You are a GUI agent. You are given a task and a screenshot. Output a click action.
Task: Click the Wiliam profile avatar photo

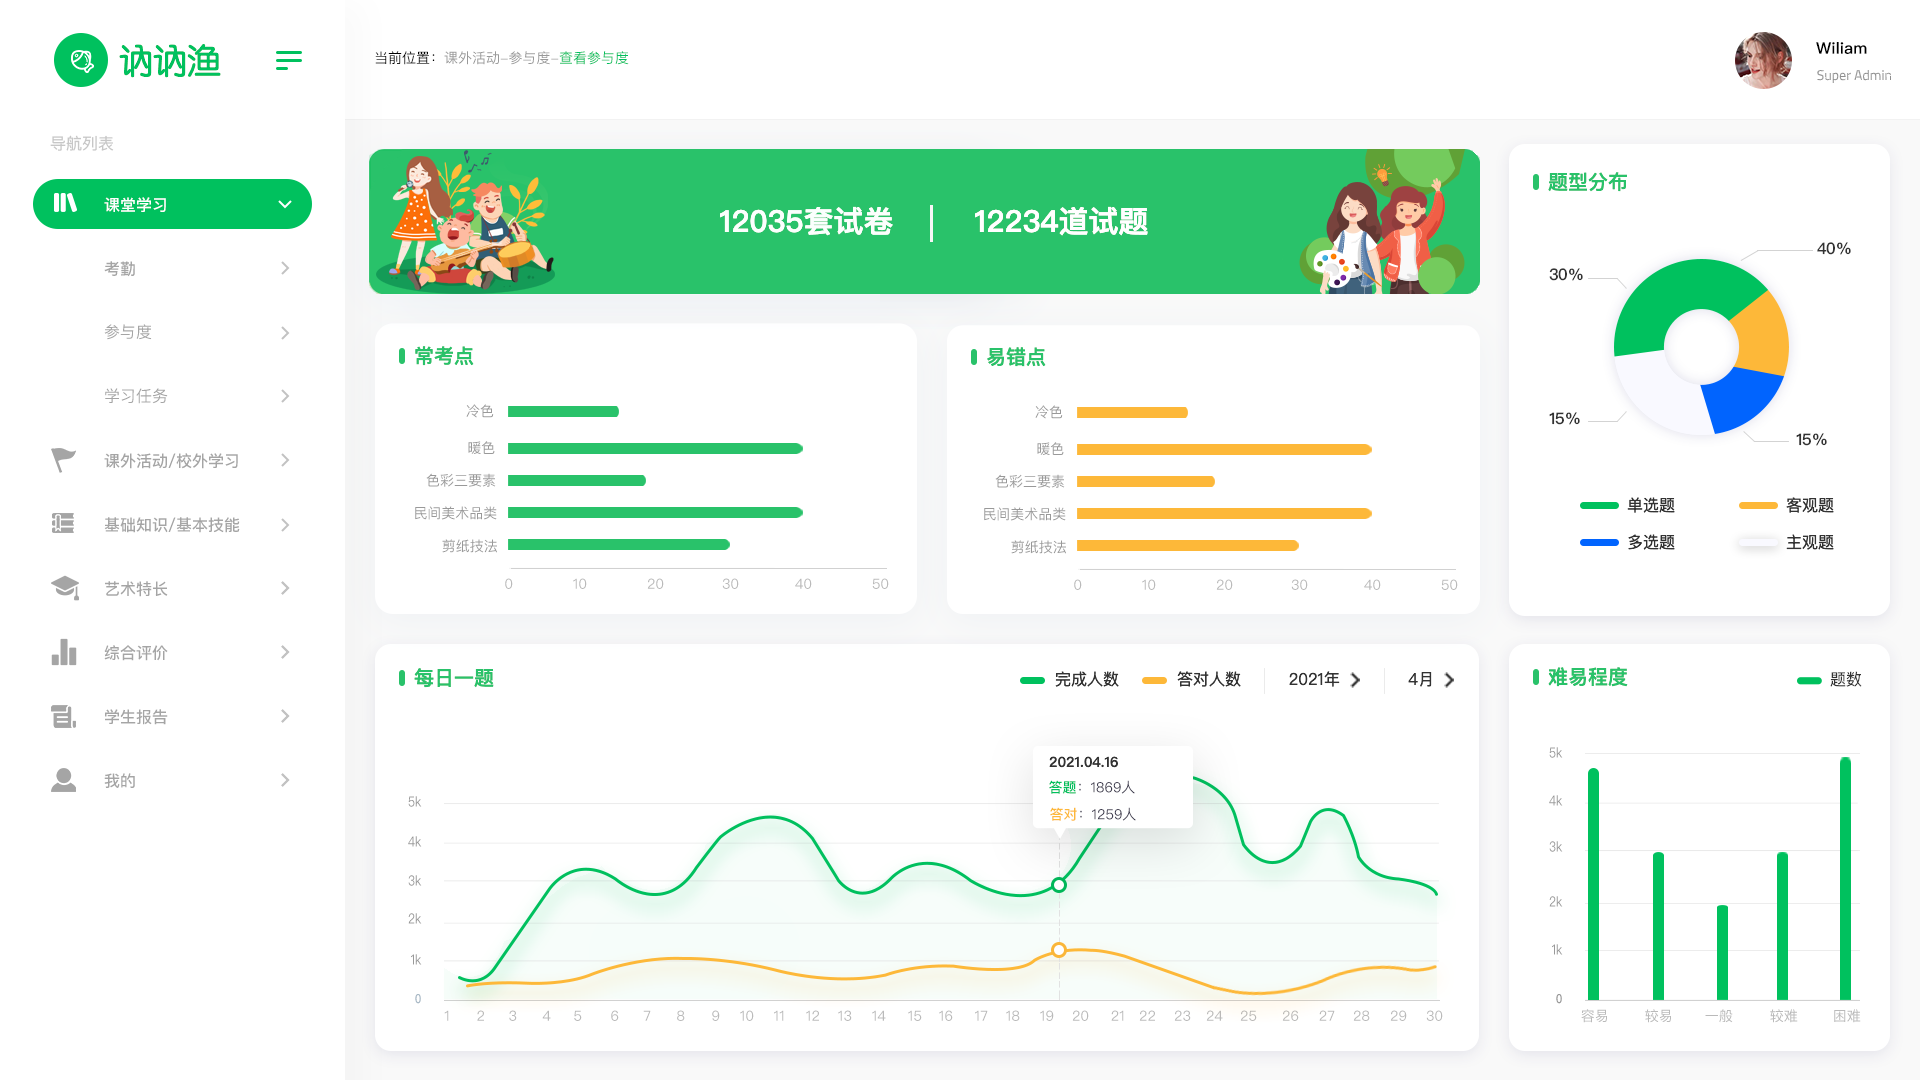tap(1763, 61)
